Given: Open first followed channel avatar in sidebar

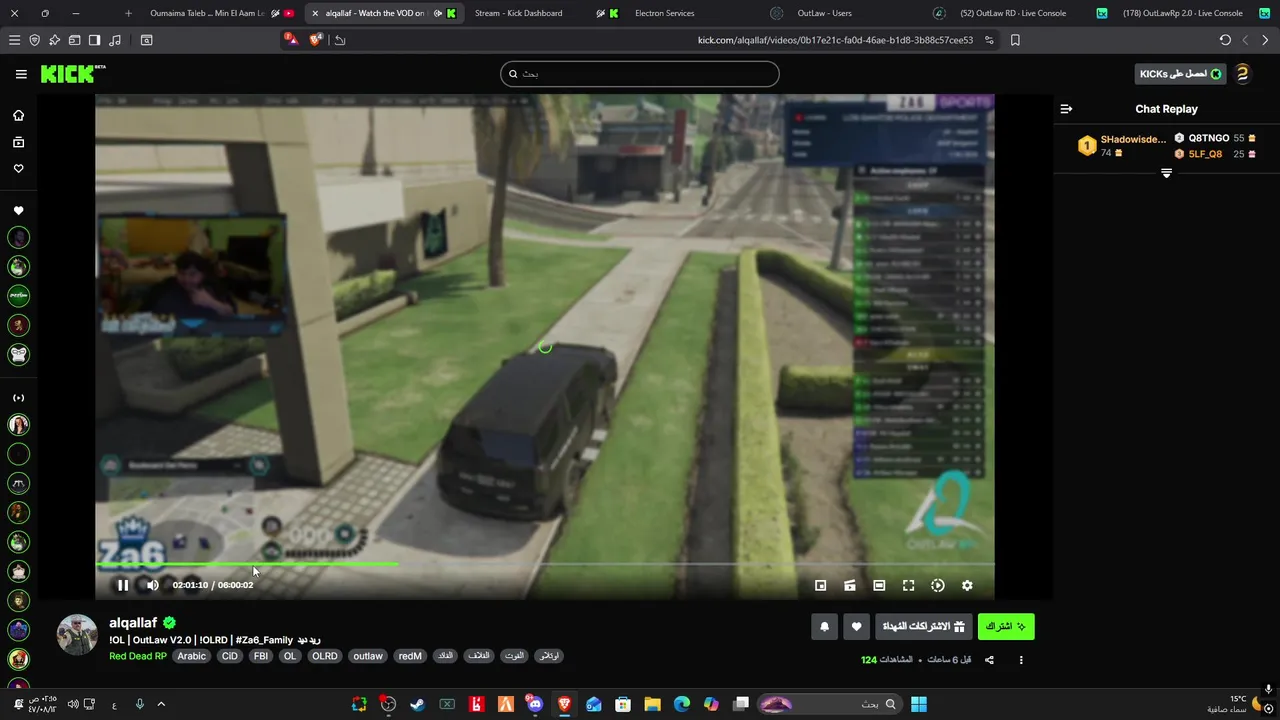Looking at the screenshot, I should (x=18, y=237).
